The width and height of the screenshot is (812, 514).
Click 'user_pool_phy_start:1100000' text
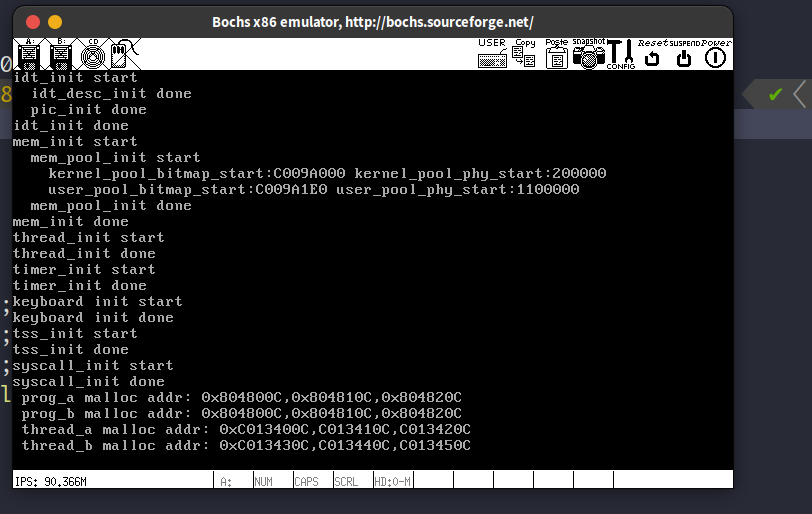point(458,189)
